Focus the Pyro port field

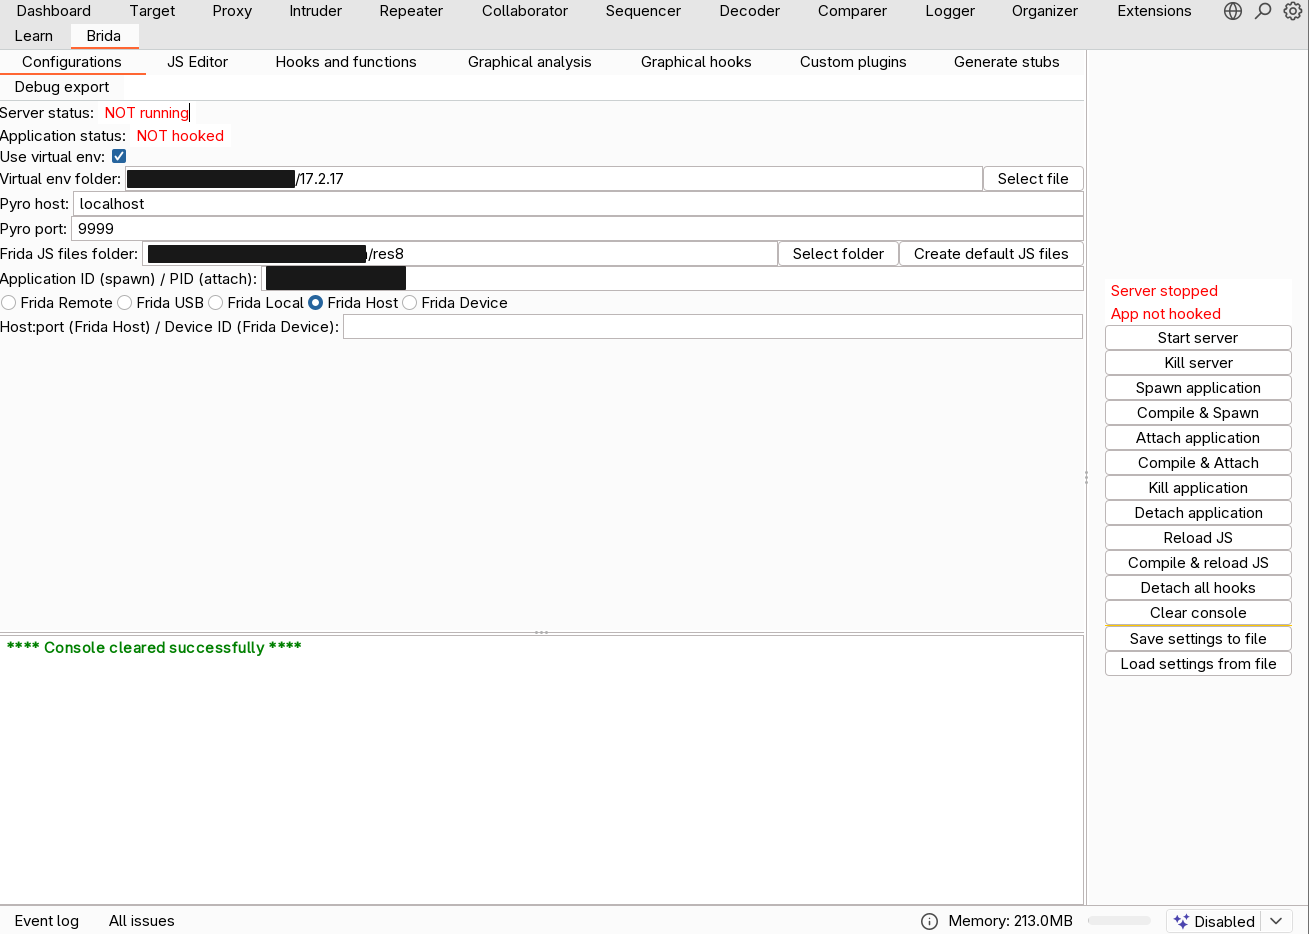(x=577, y=229)
